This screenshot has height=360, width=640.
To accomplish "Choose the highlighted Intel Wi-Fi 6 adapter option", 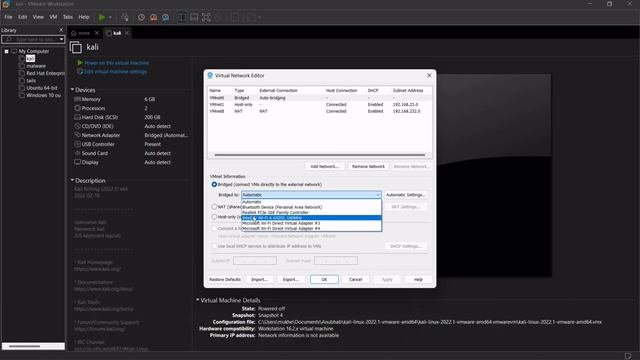I will tap(311, 218).
